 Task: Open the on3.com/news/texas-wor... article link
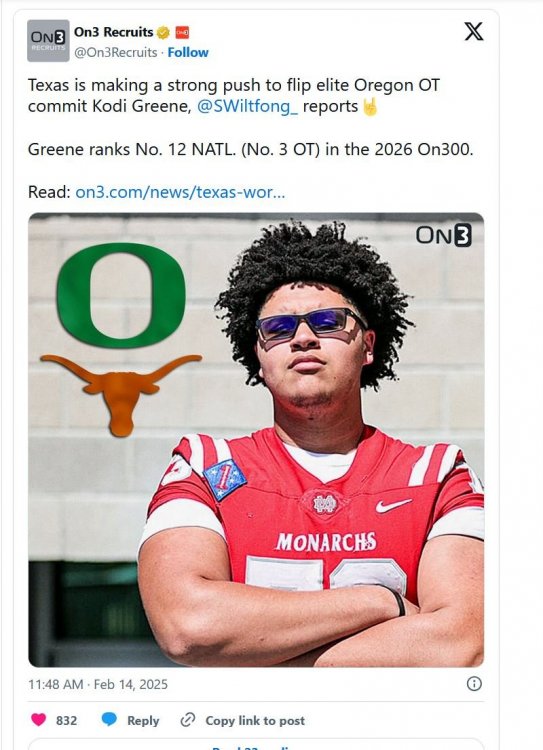180,192
